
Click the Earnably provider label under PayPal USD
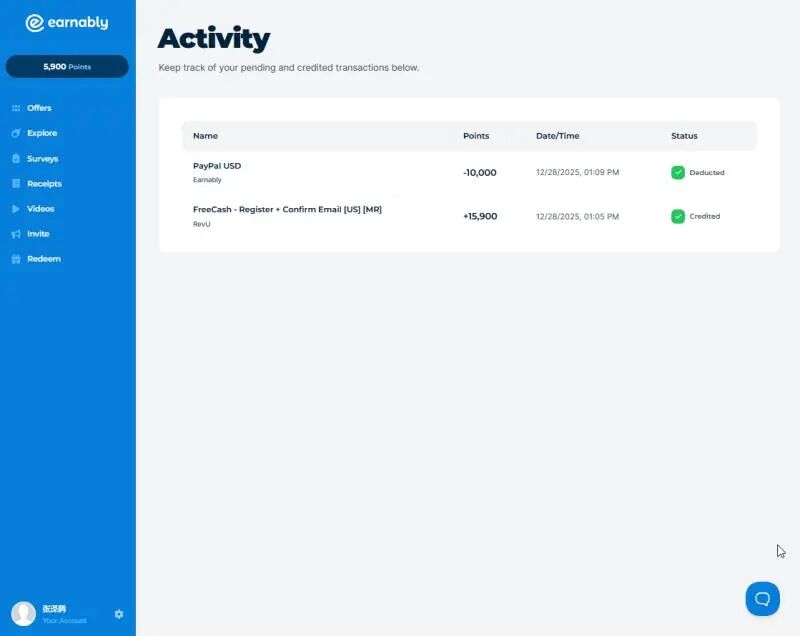point(207,180)
